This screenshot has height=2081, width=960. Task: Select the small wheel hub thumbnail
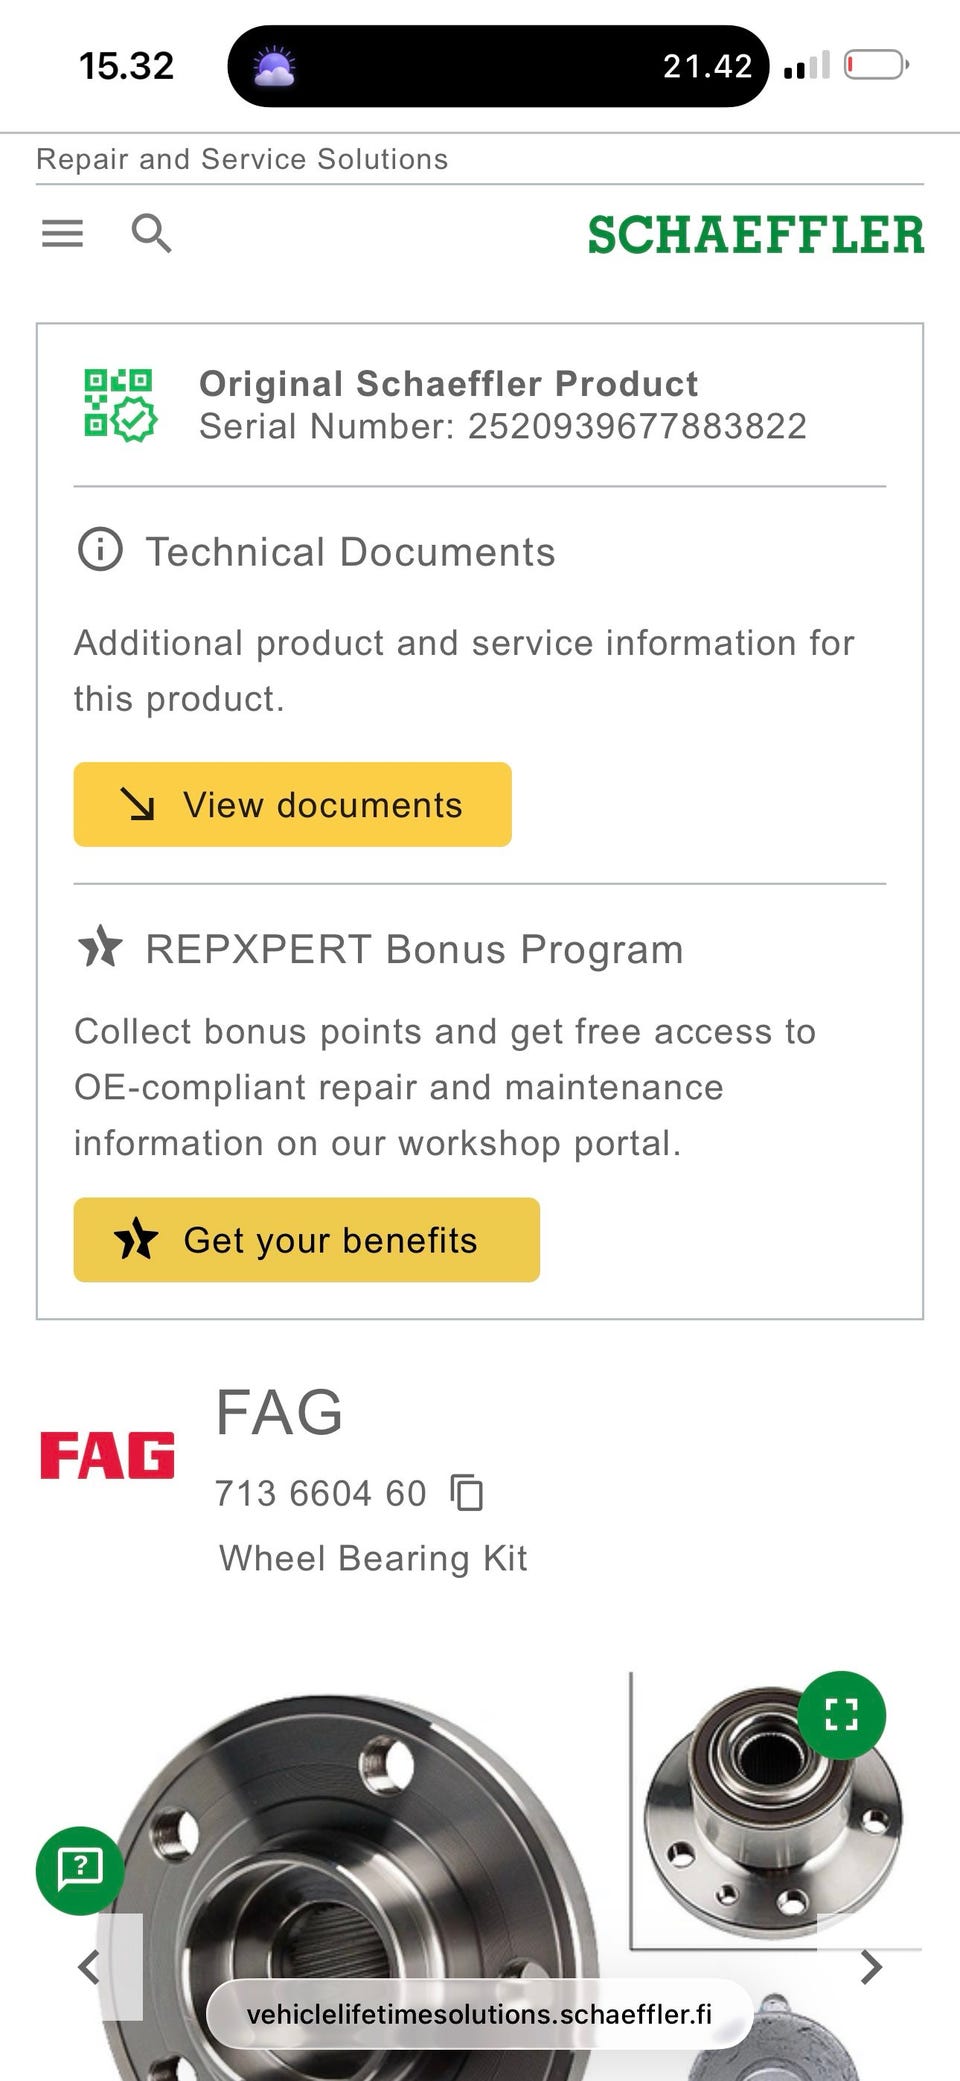tap(772, 1810)
